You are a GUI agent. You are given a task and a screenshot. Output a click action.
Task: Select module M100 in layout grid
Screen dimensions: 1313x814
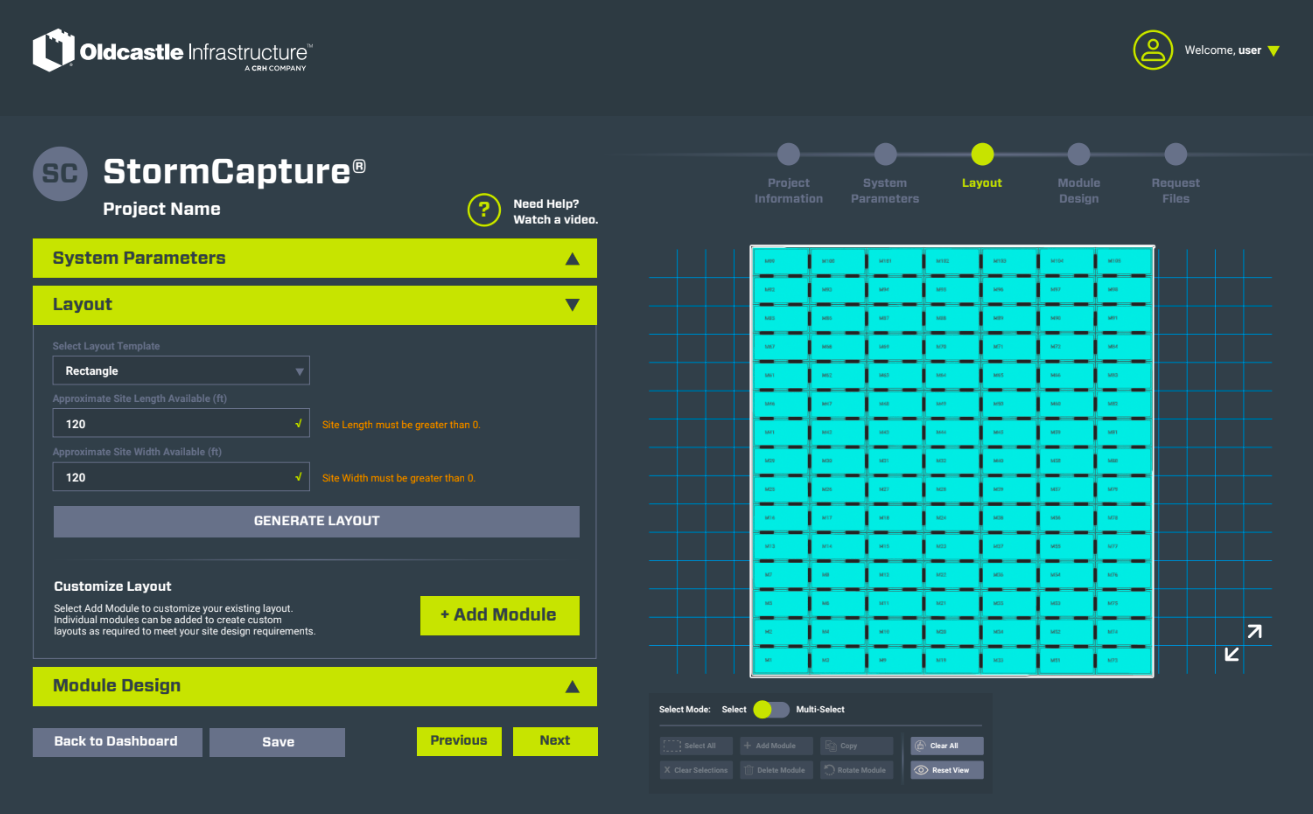pos(838,261)
